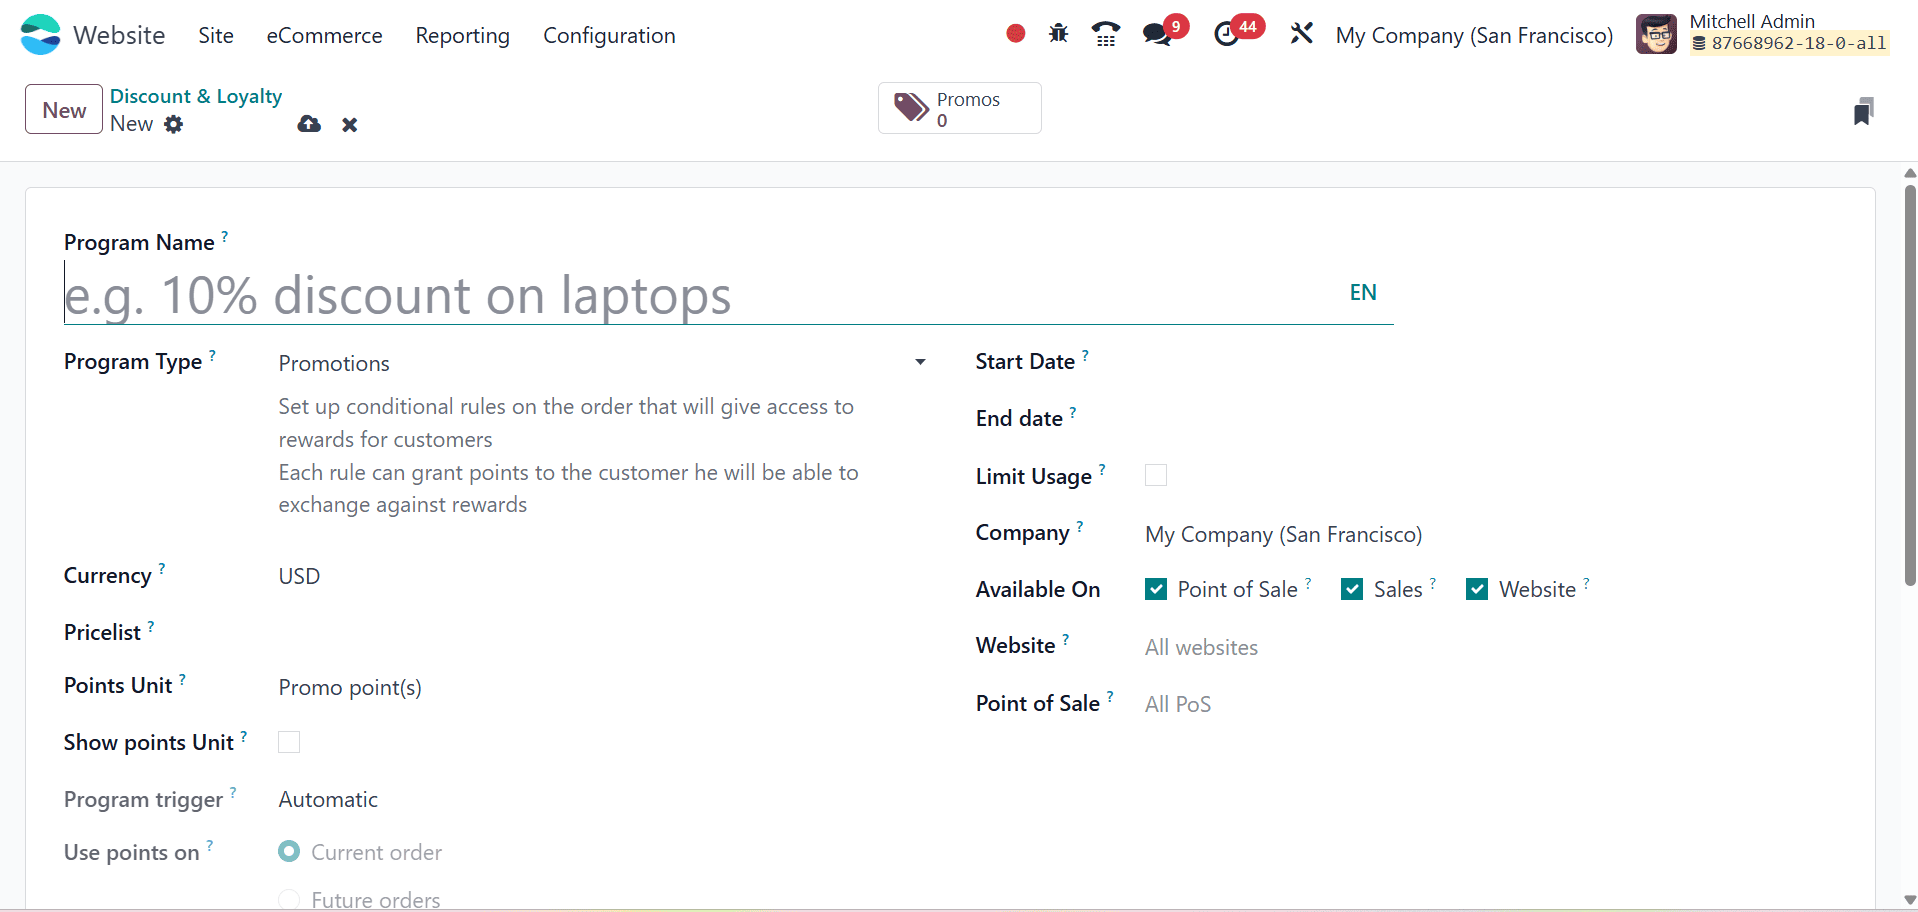
Task: Open the Point of Sale selector showing All PoS
Action: coord(1177,703)
